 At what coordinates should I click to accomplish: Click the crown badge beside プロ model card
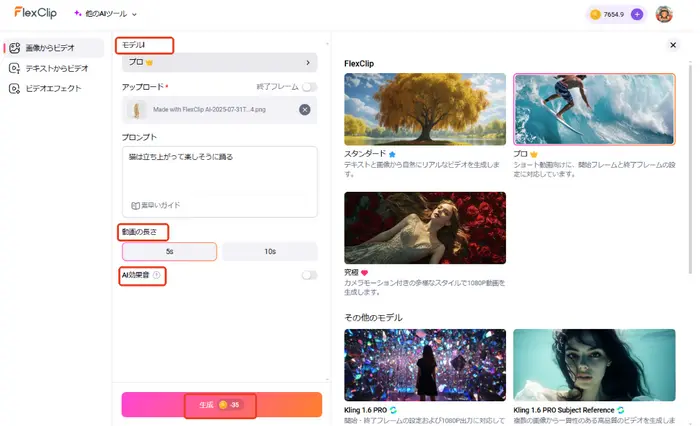[x=533, y=154]
